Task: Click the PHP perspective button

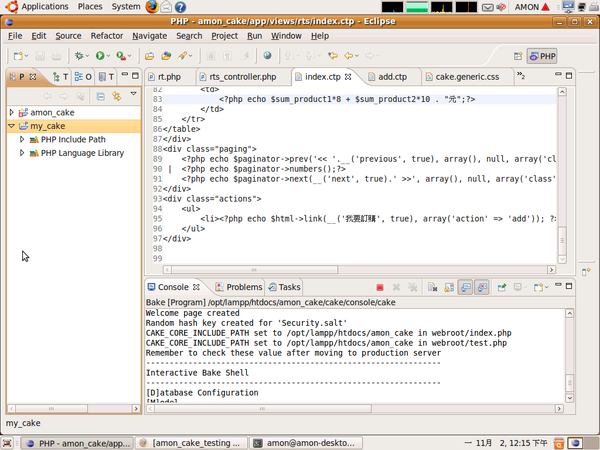Action: pyautogui.click(x=541, y=56)
